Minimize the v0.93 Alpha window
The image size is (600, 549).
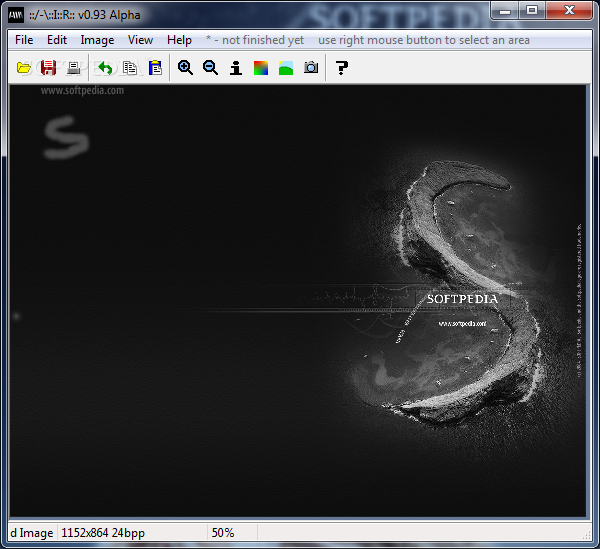505,11
